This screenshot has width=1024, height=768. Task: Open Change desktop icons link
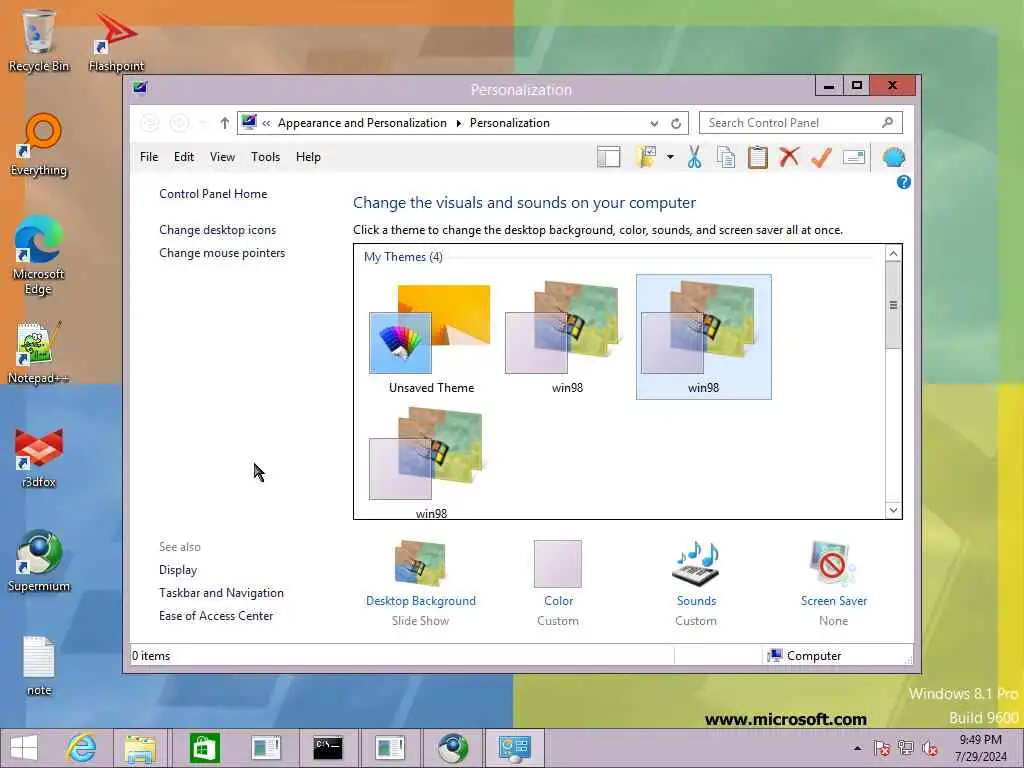coord(217,230)
